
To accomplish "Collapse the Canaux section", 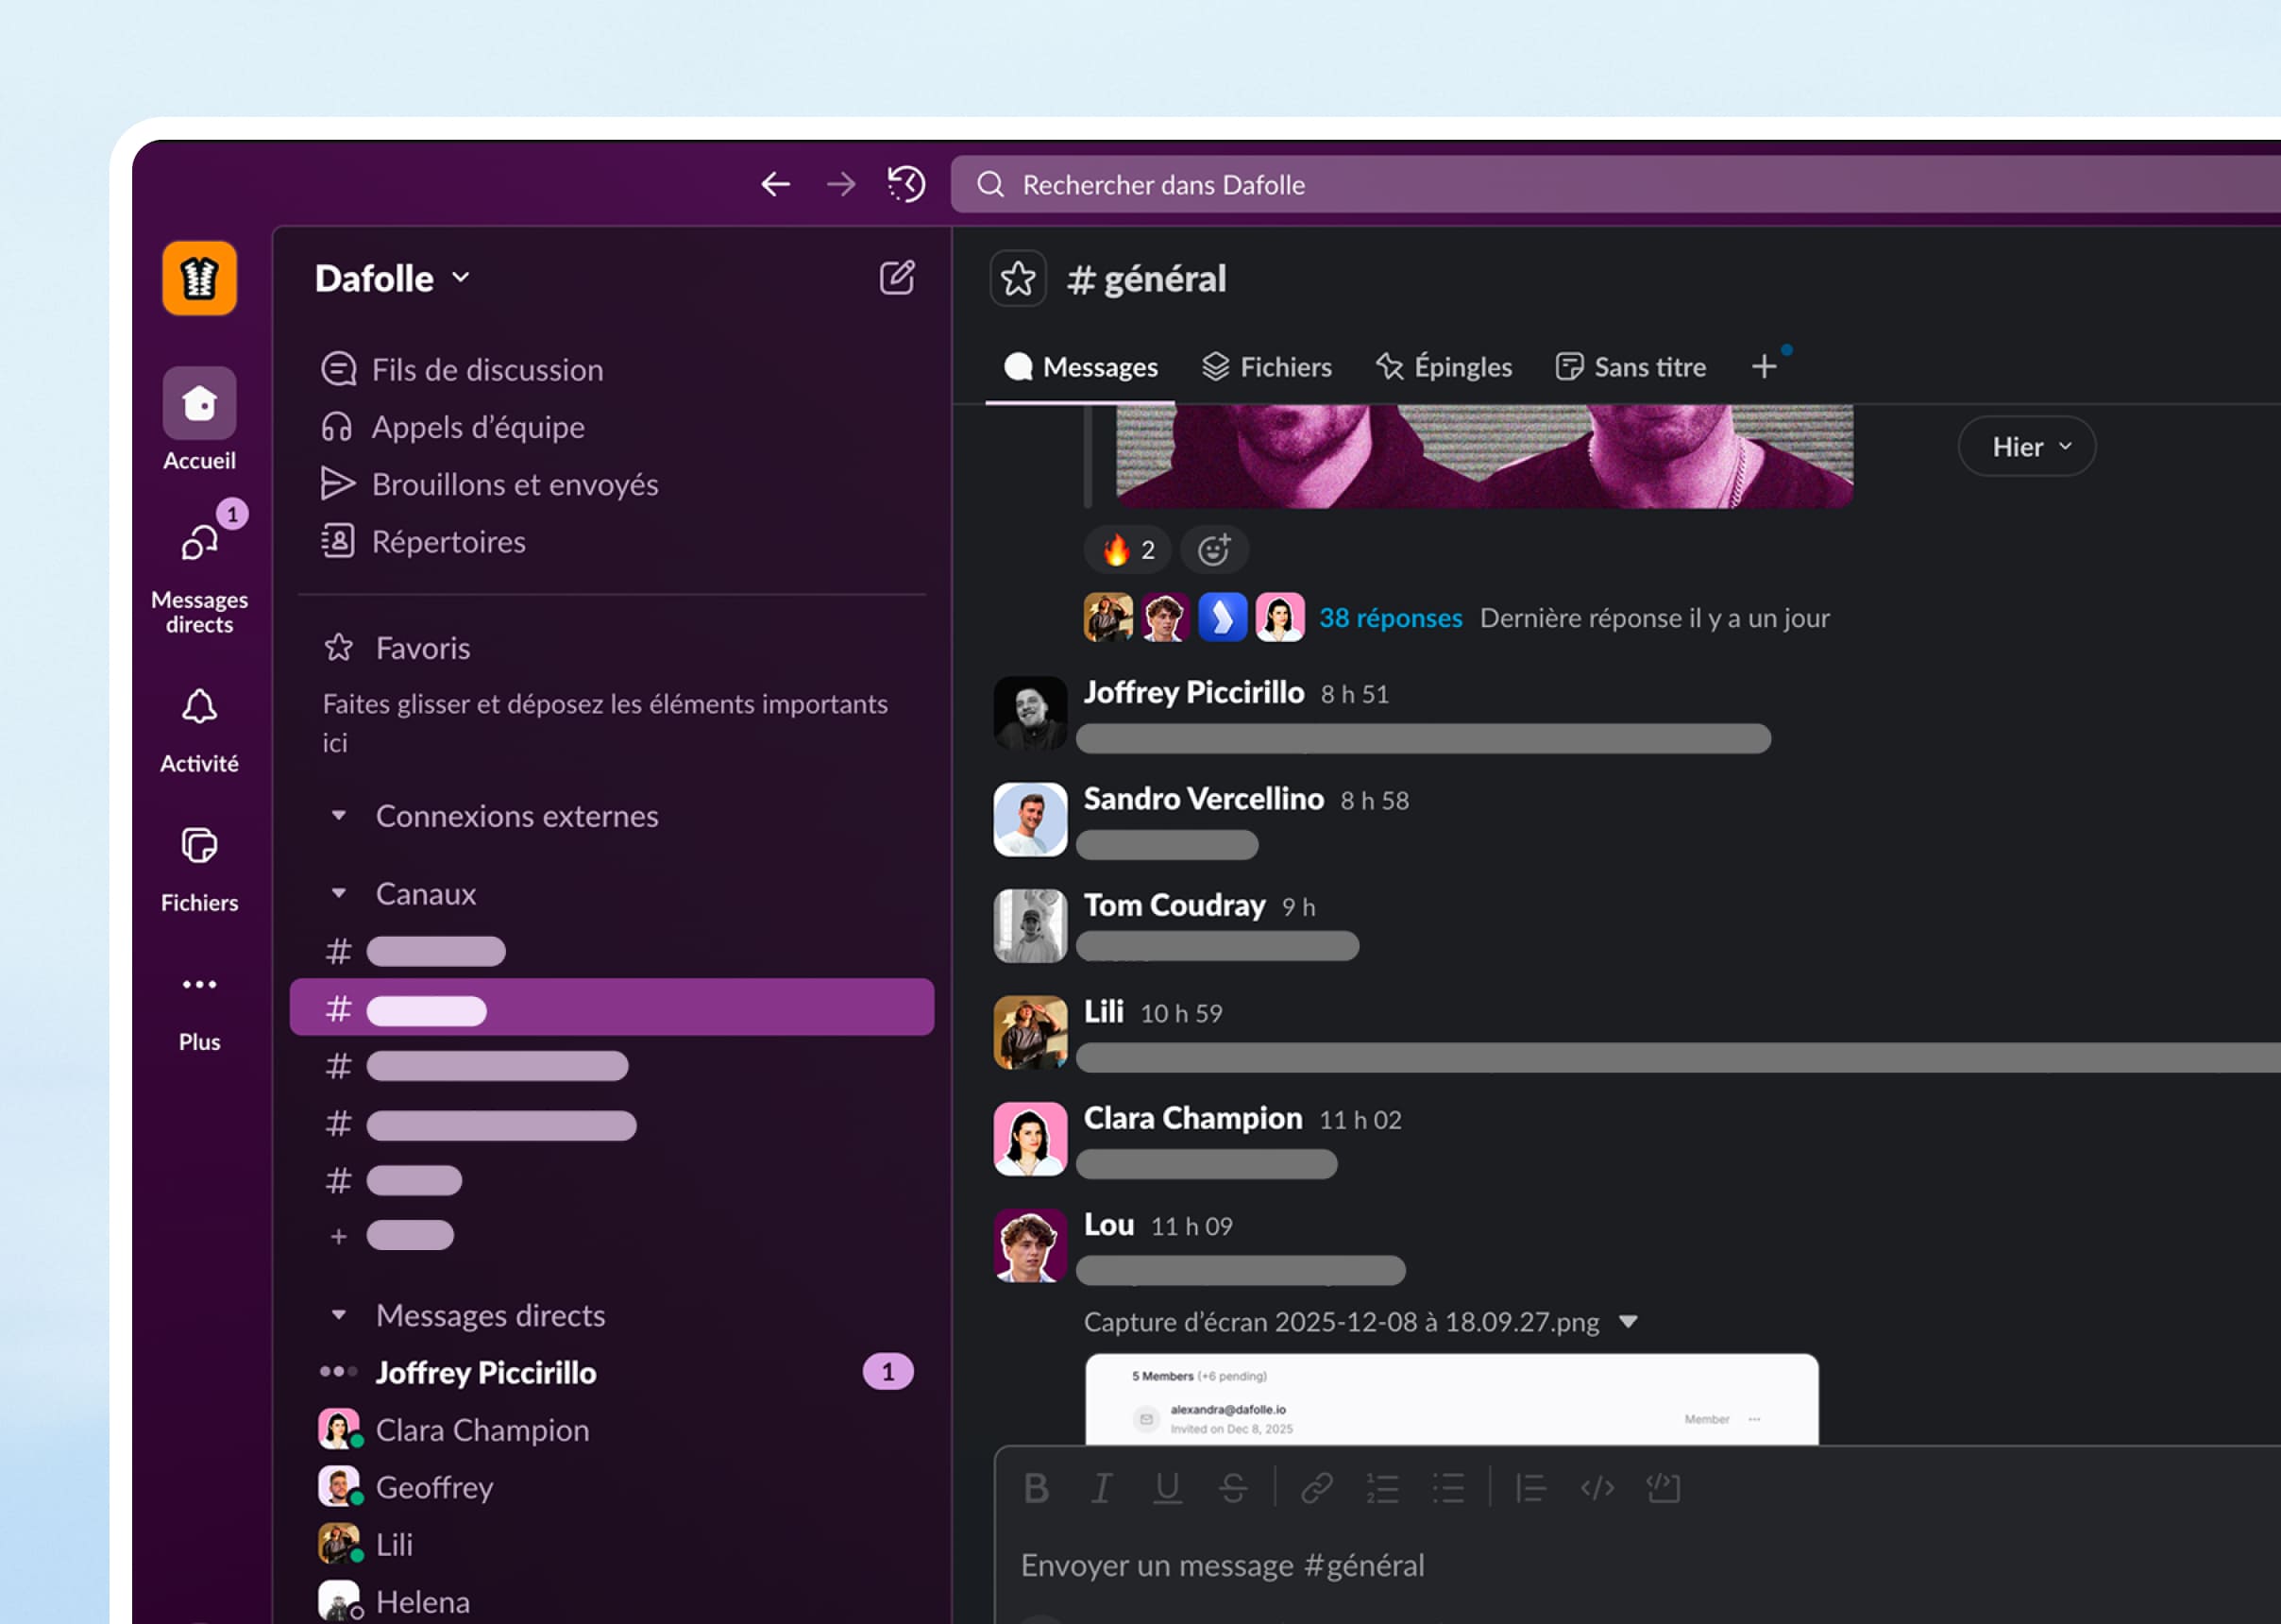I will [x=339, y=893].
